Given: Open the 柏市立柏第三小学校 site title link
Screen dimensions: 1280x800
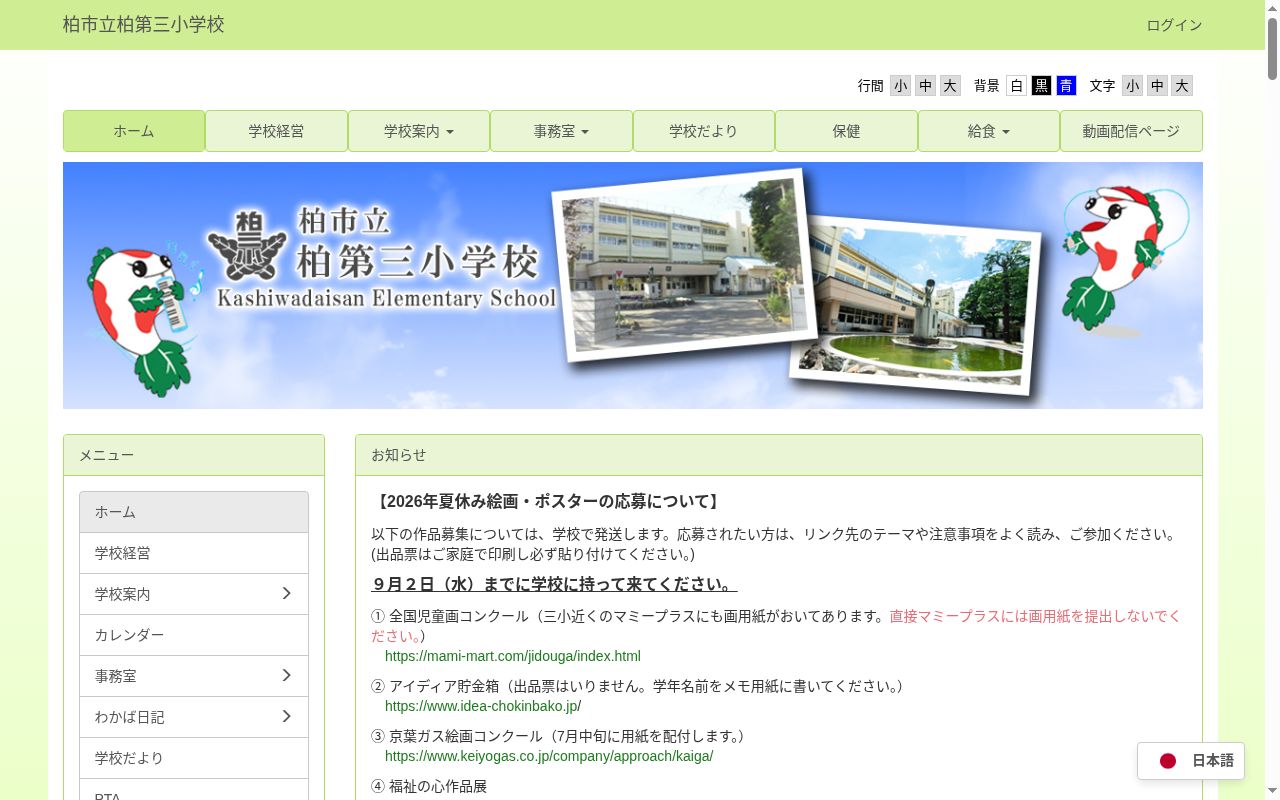Looking at the screenshot, I should [x=143, y=25].
